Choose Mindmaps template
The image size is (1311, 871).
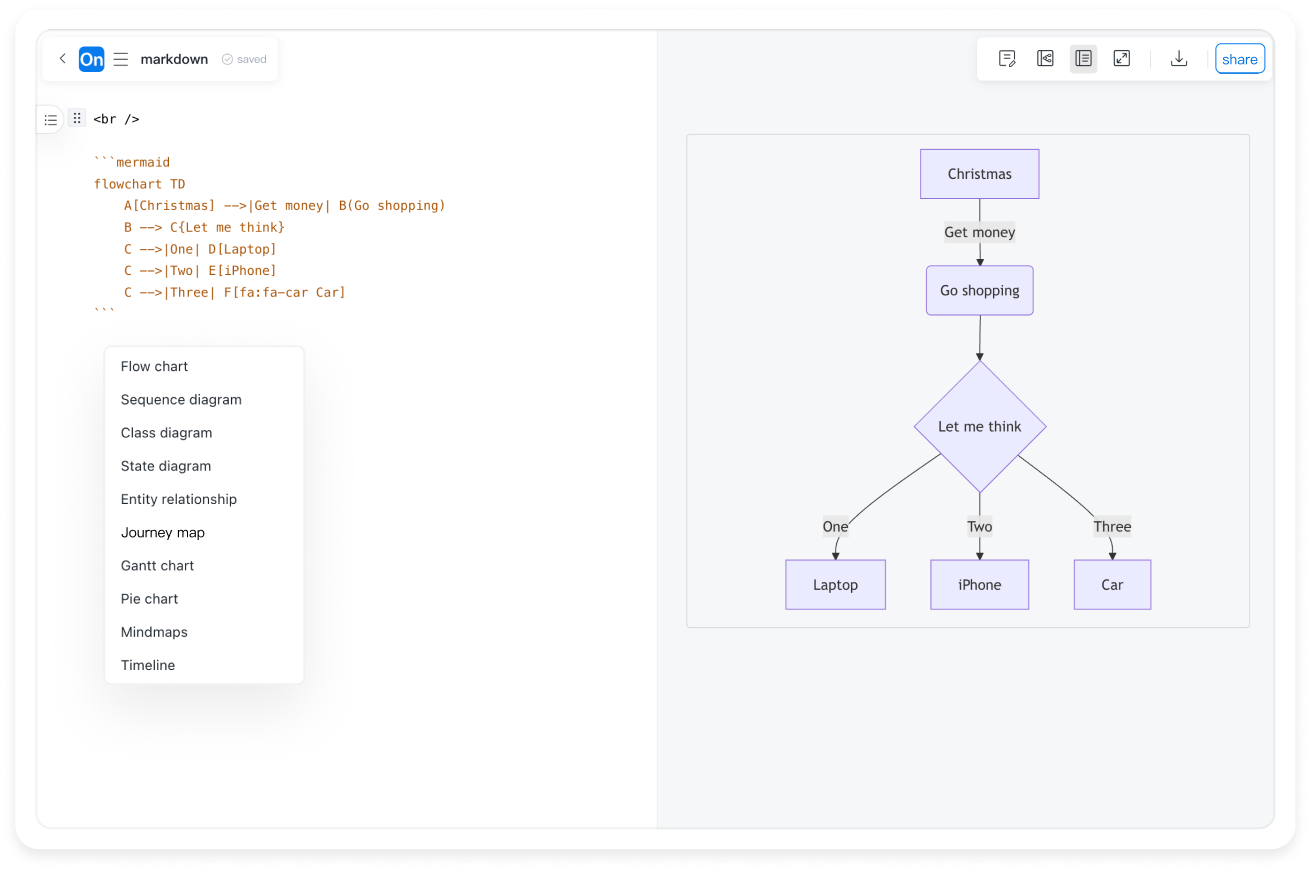[204, 632]
